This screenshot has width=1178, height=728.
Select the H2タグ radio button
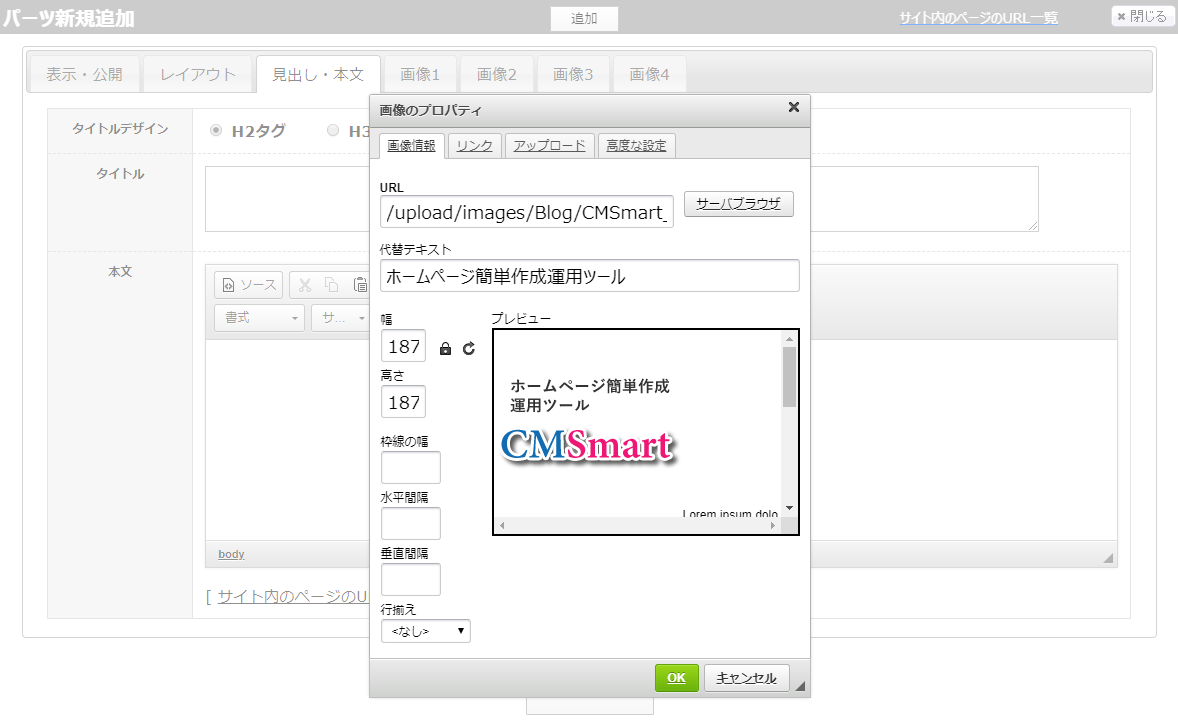tap(216, 130)
